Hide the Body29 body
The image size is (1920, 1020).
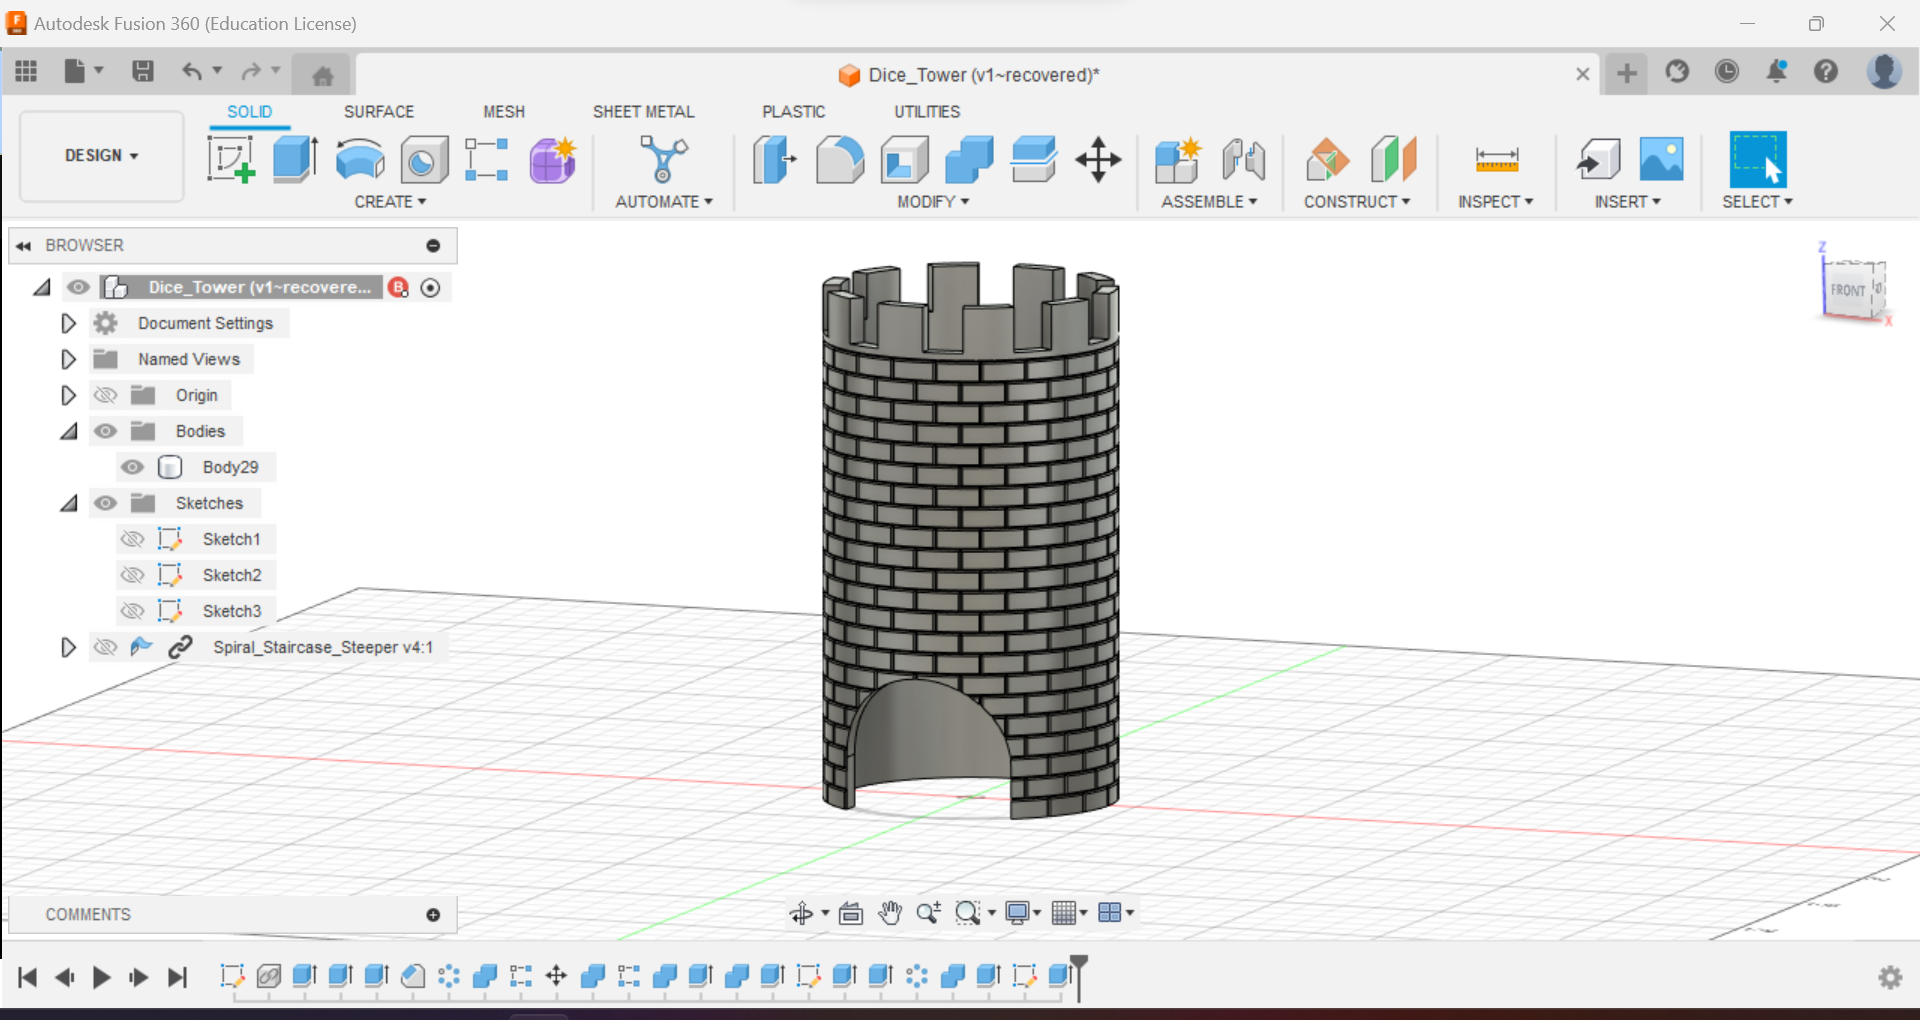tap(133, 467)
